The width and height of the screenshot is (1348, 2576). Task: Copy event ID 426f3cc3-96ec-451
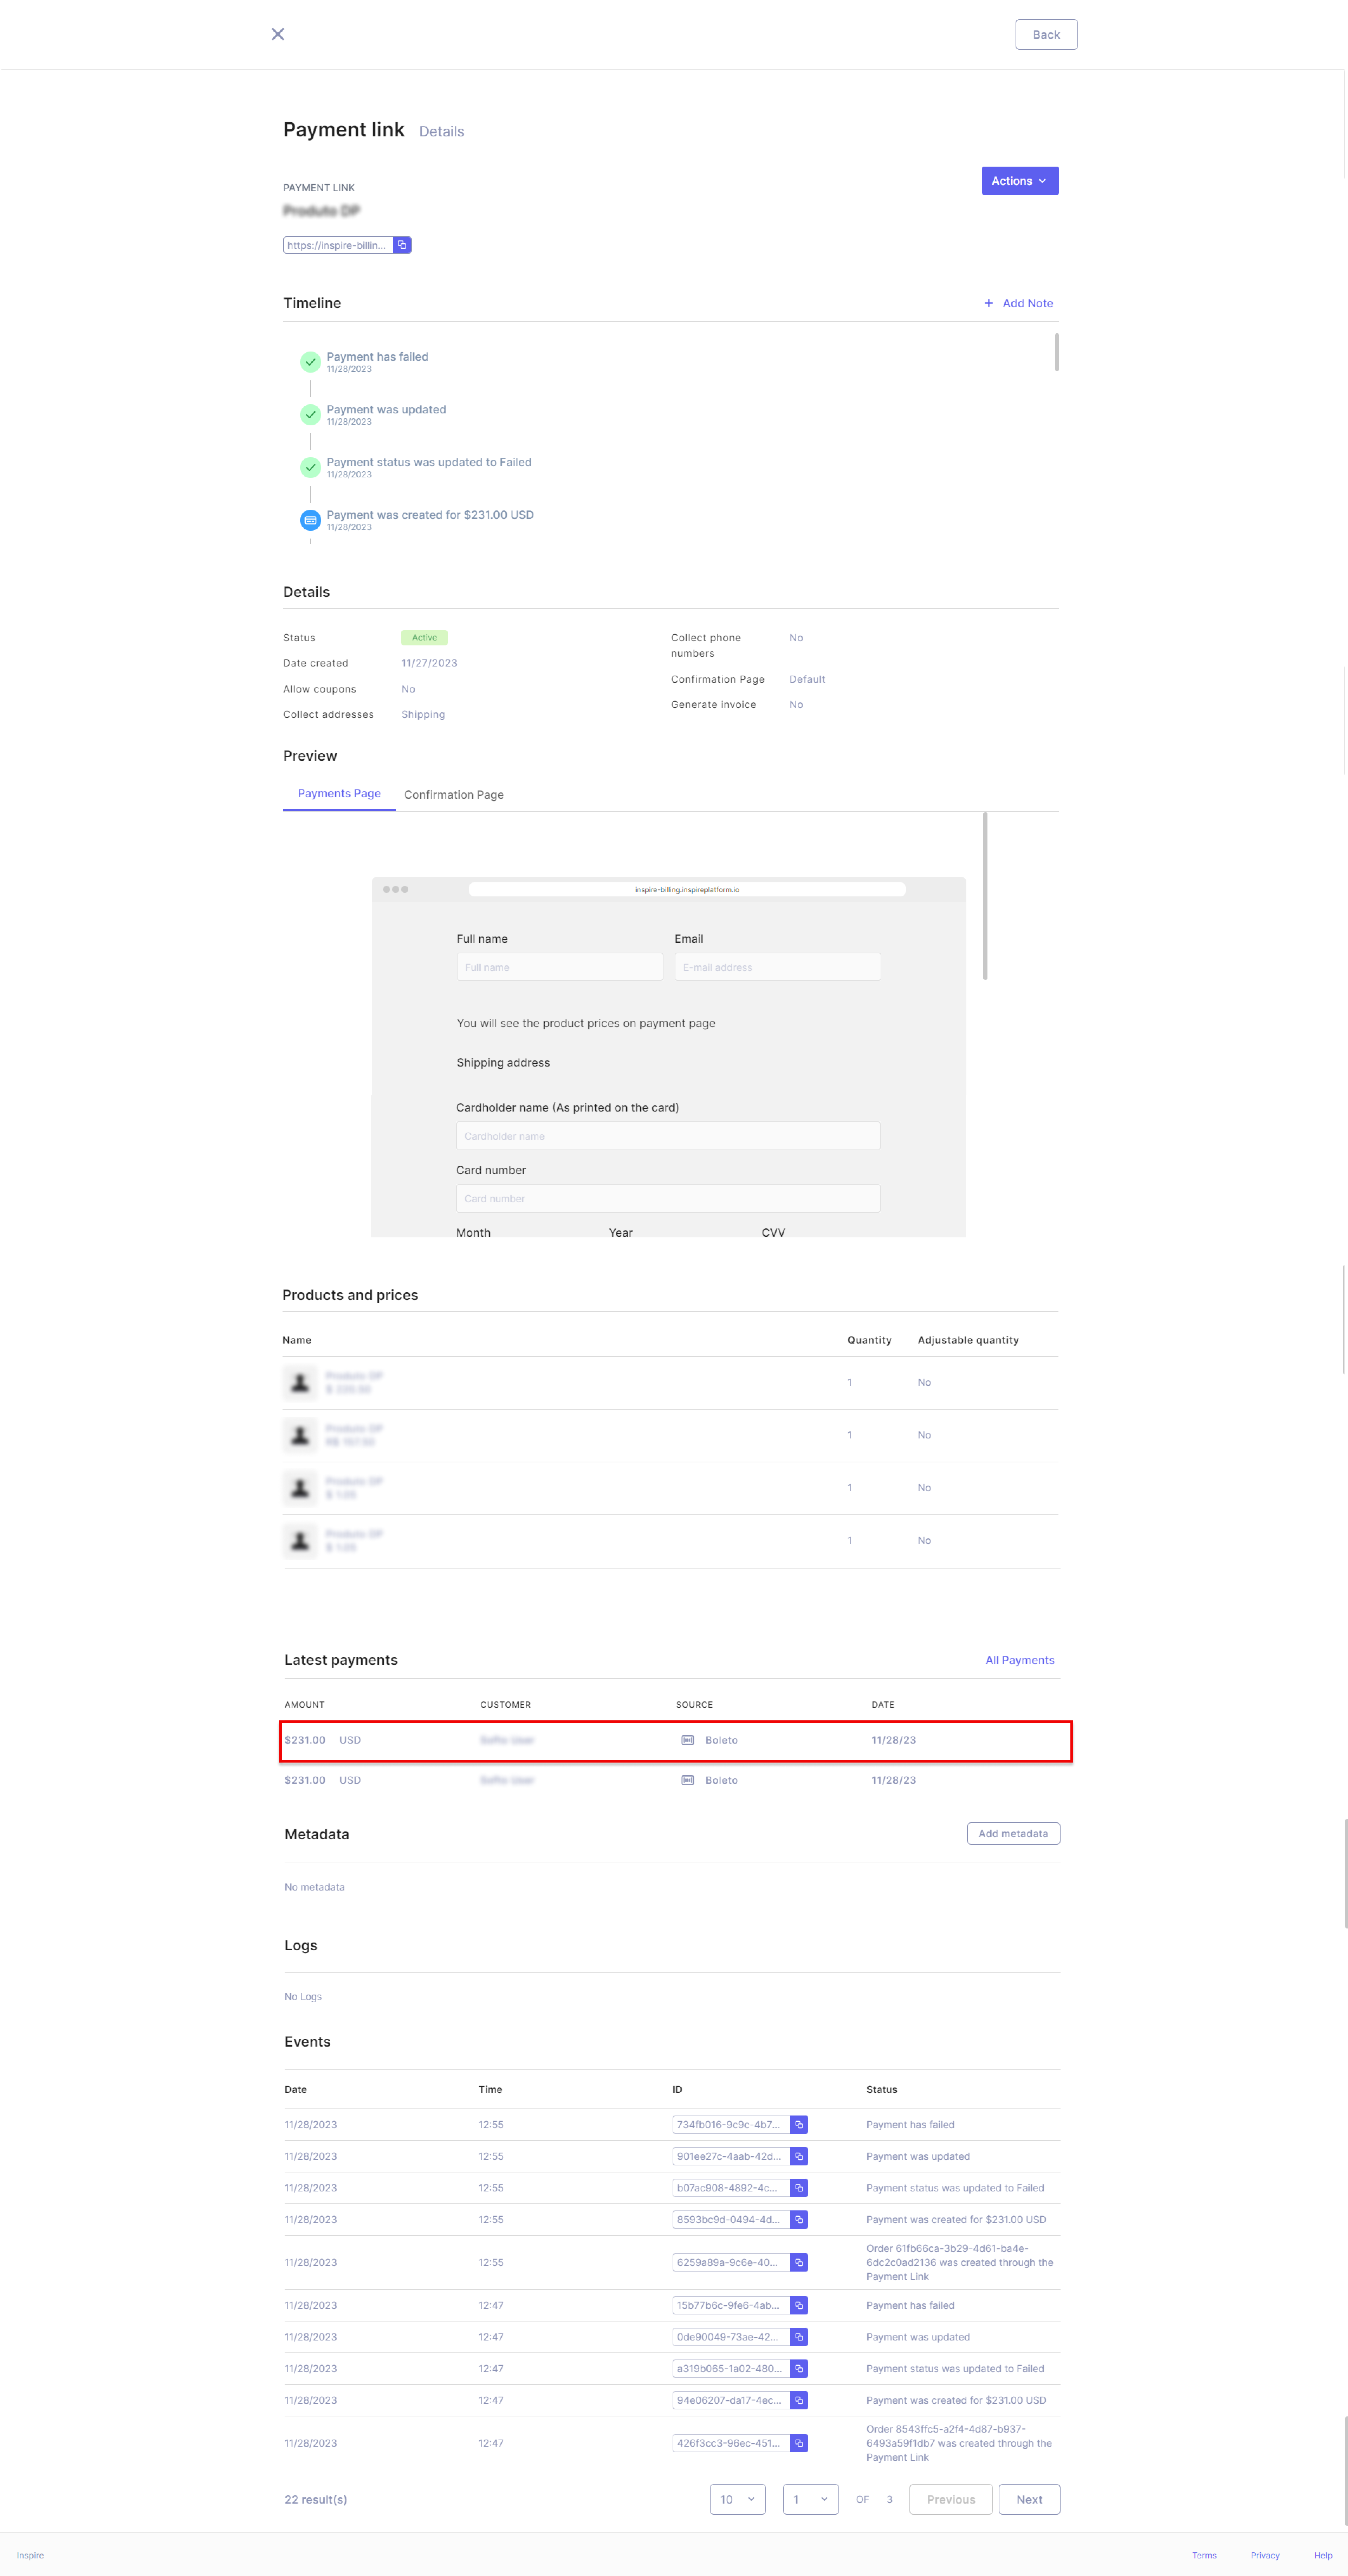tap(799, 2443)
